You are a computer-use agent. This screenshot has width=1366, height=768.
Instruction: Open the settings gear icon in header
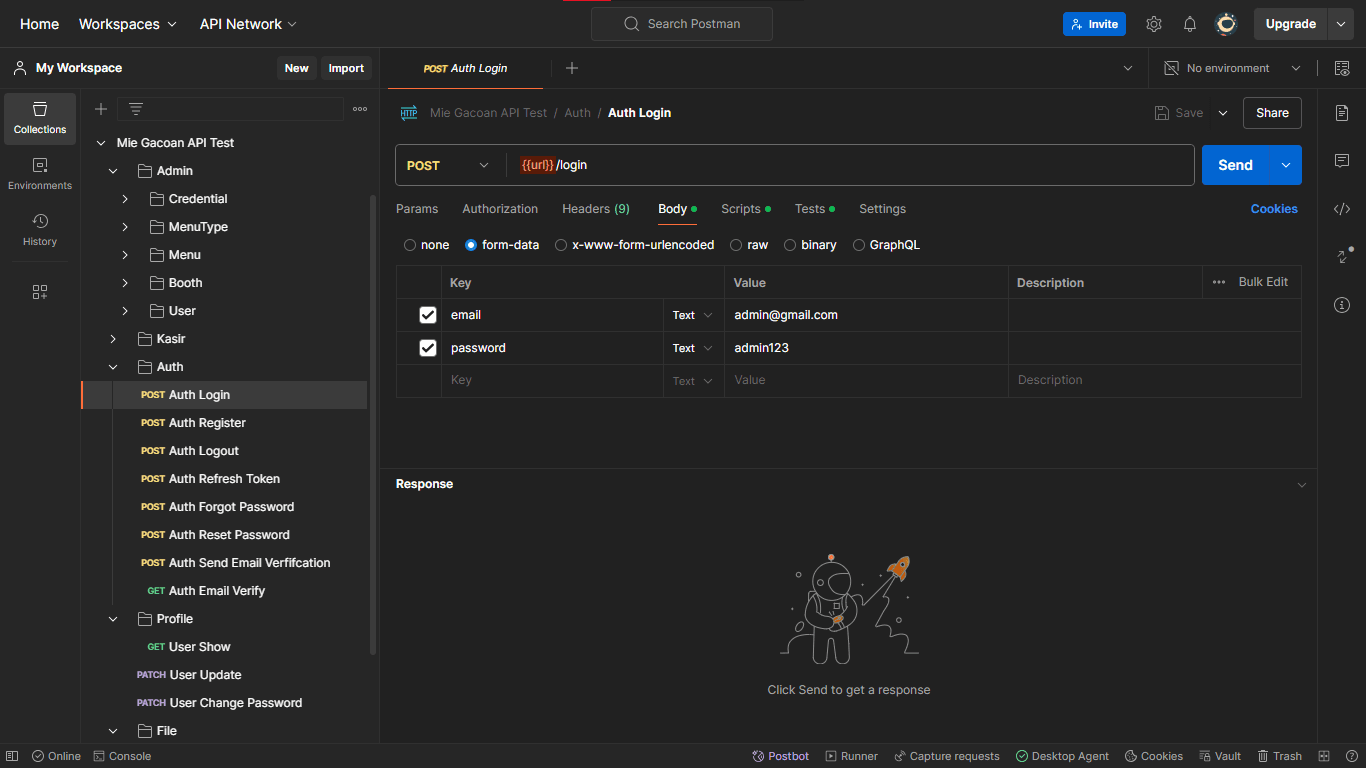click(x=1154, y=24)
